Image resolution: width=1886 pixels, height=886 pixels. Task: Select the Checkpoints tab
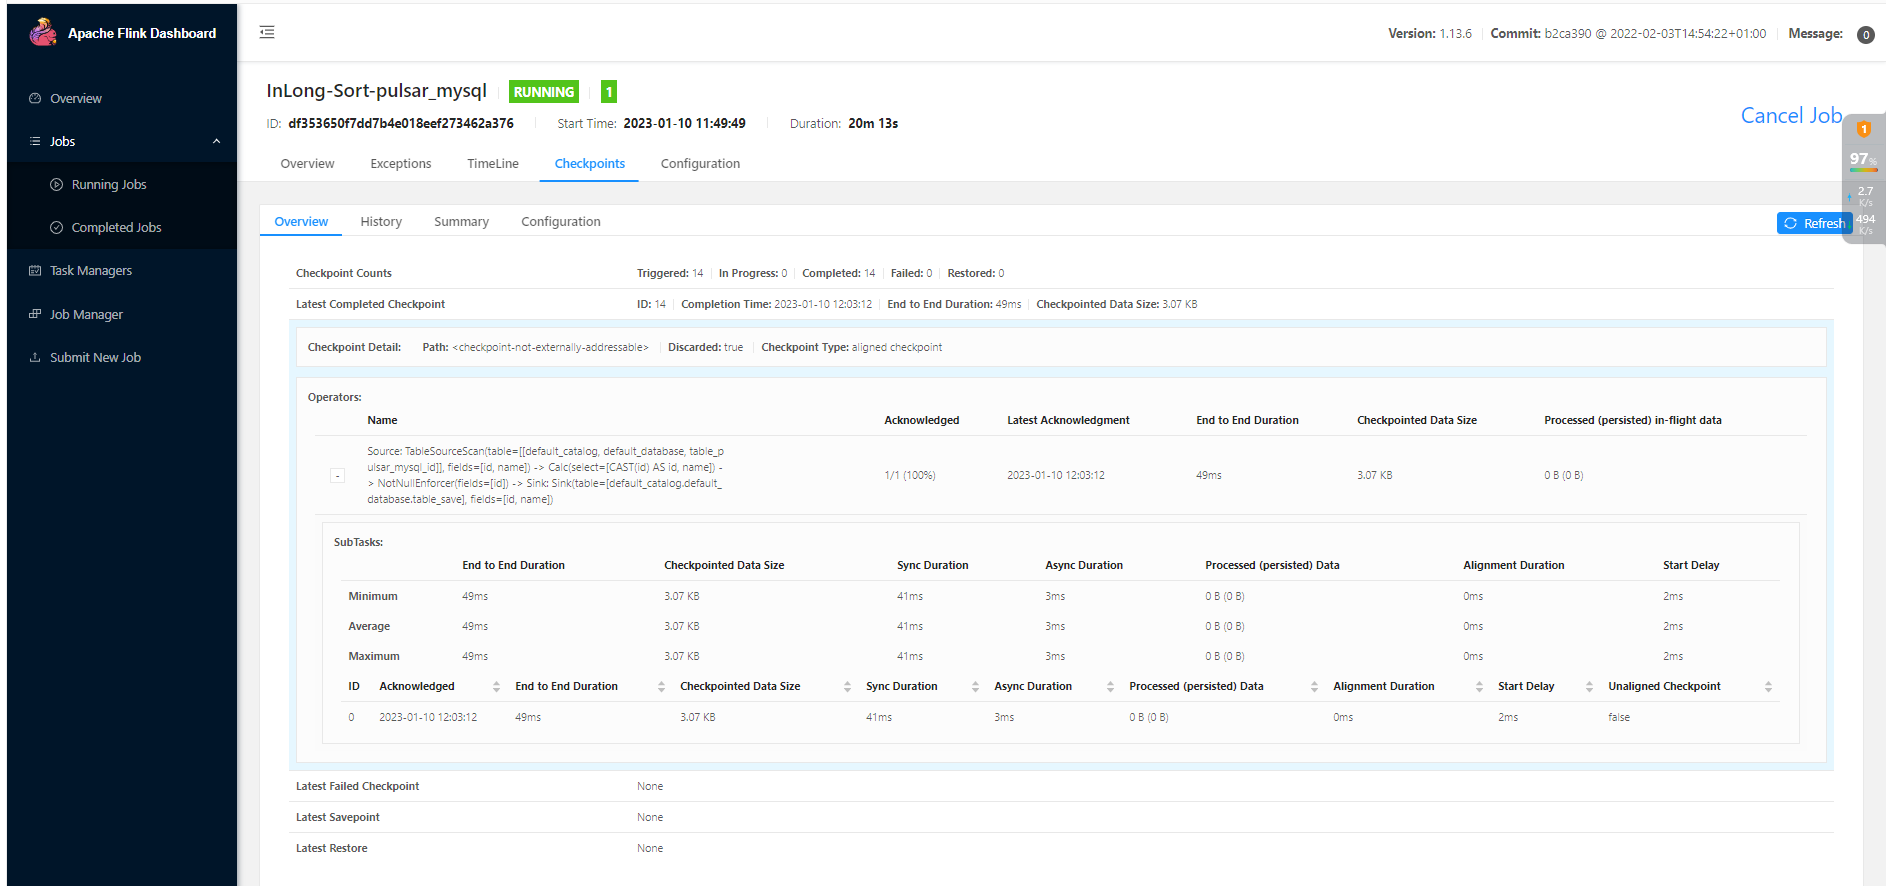(x=590, y=164)
